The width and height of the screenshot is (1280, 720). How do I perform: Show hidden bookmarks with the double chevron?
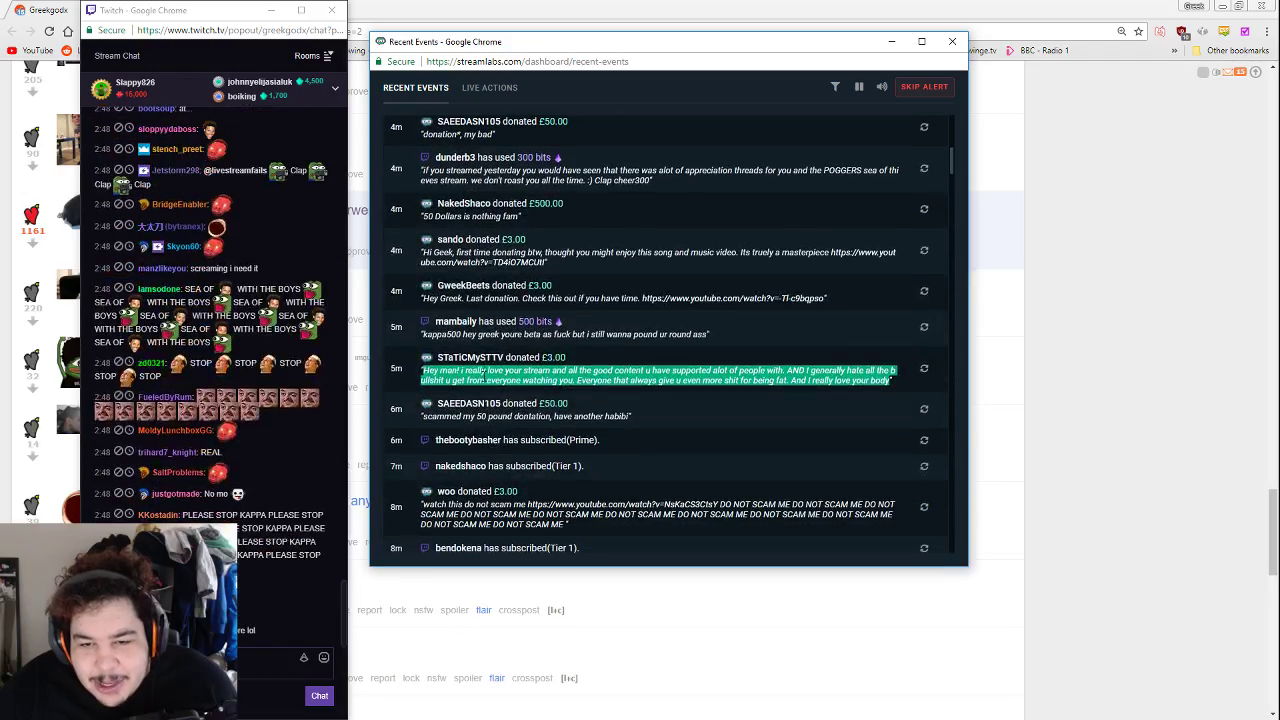pyautogui.click(x=1175, y=51)
